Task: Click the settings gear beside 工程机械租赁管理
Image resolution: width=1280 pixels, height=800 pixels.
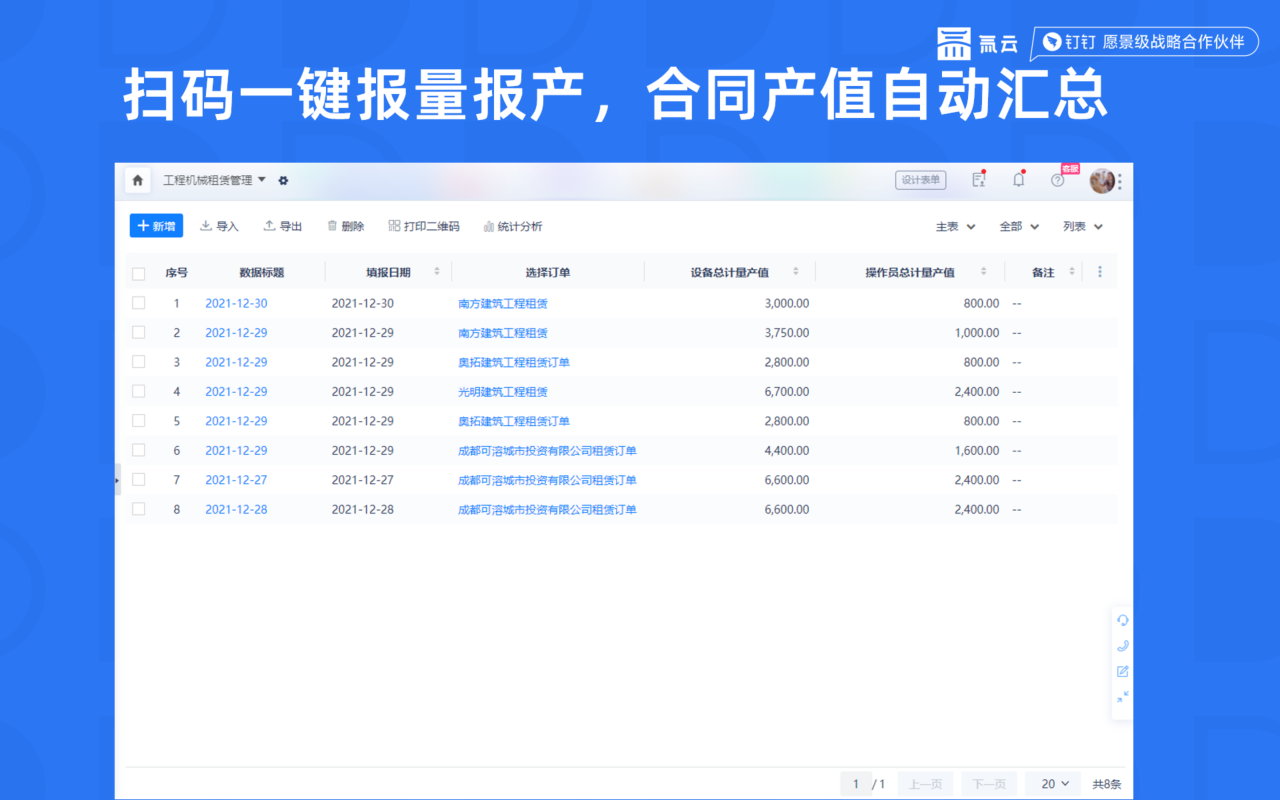Action: pos(283,181)
